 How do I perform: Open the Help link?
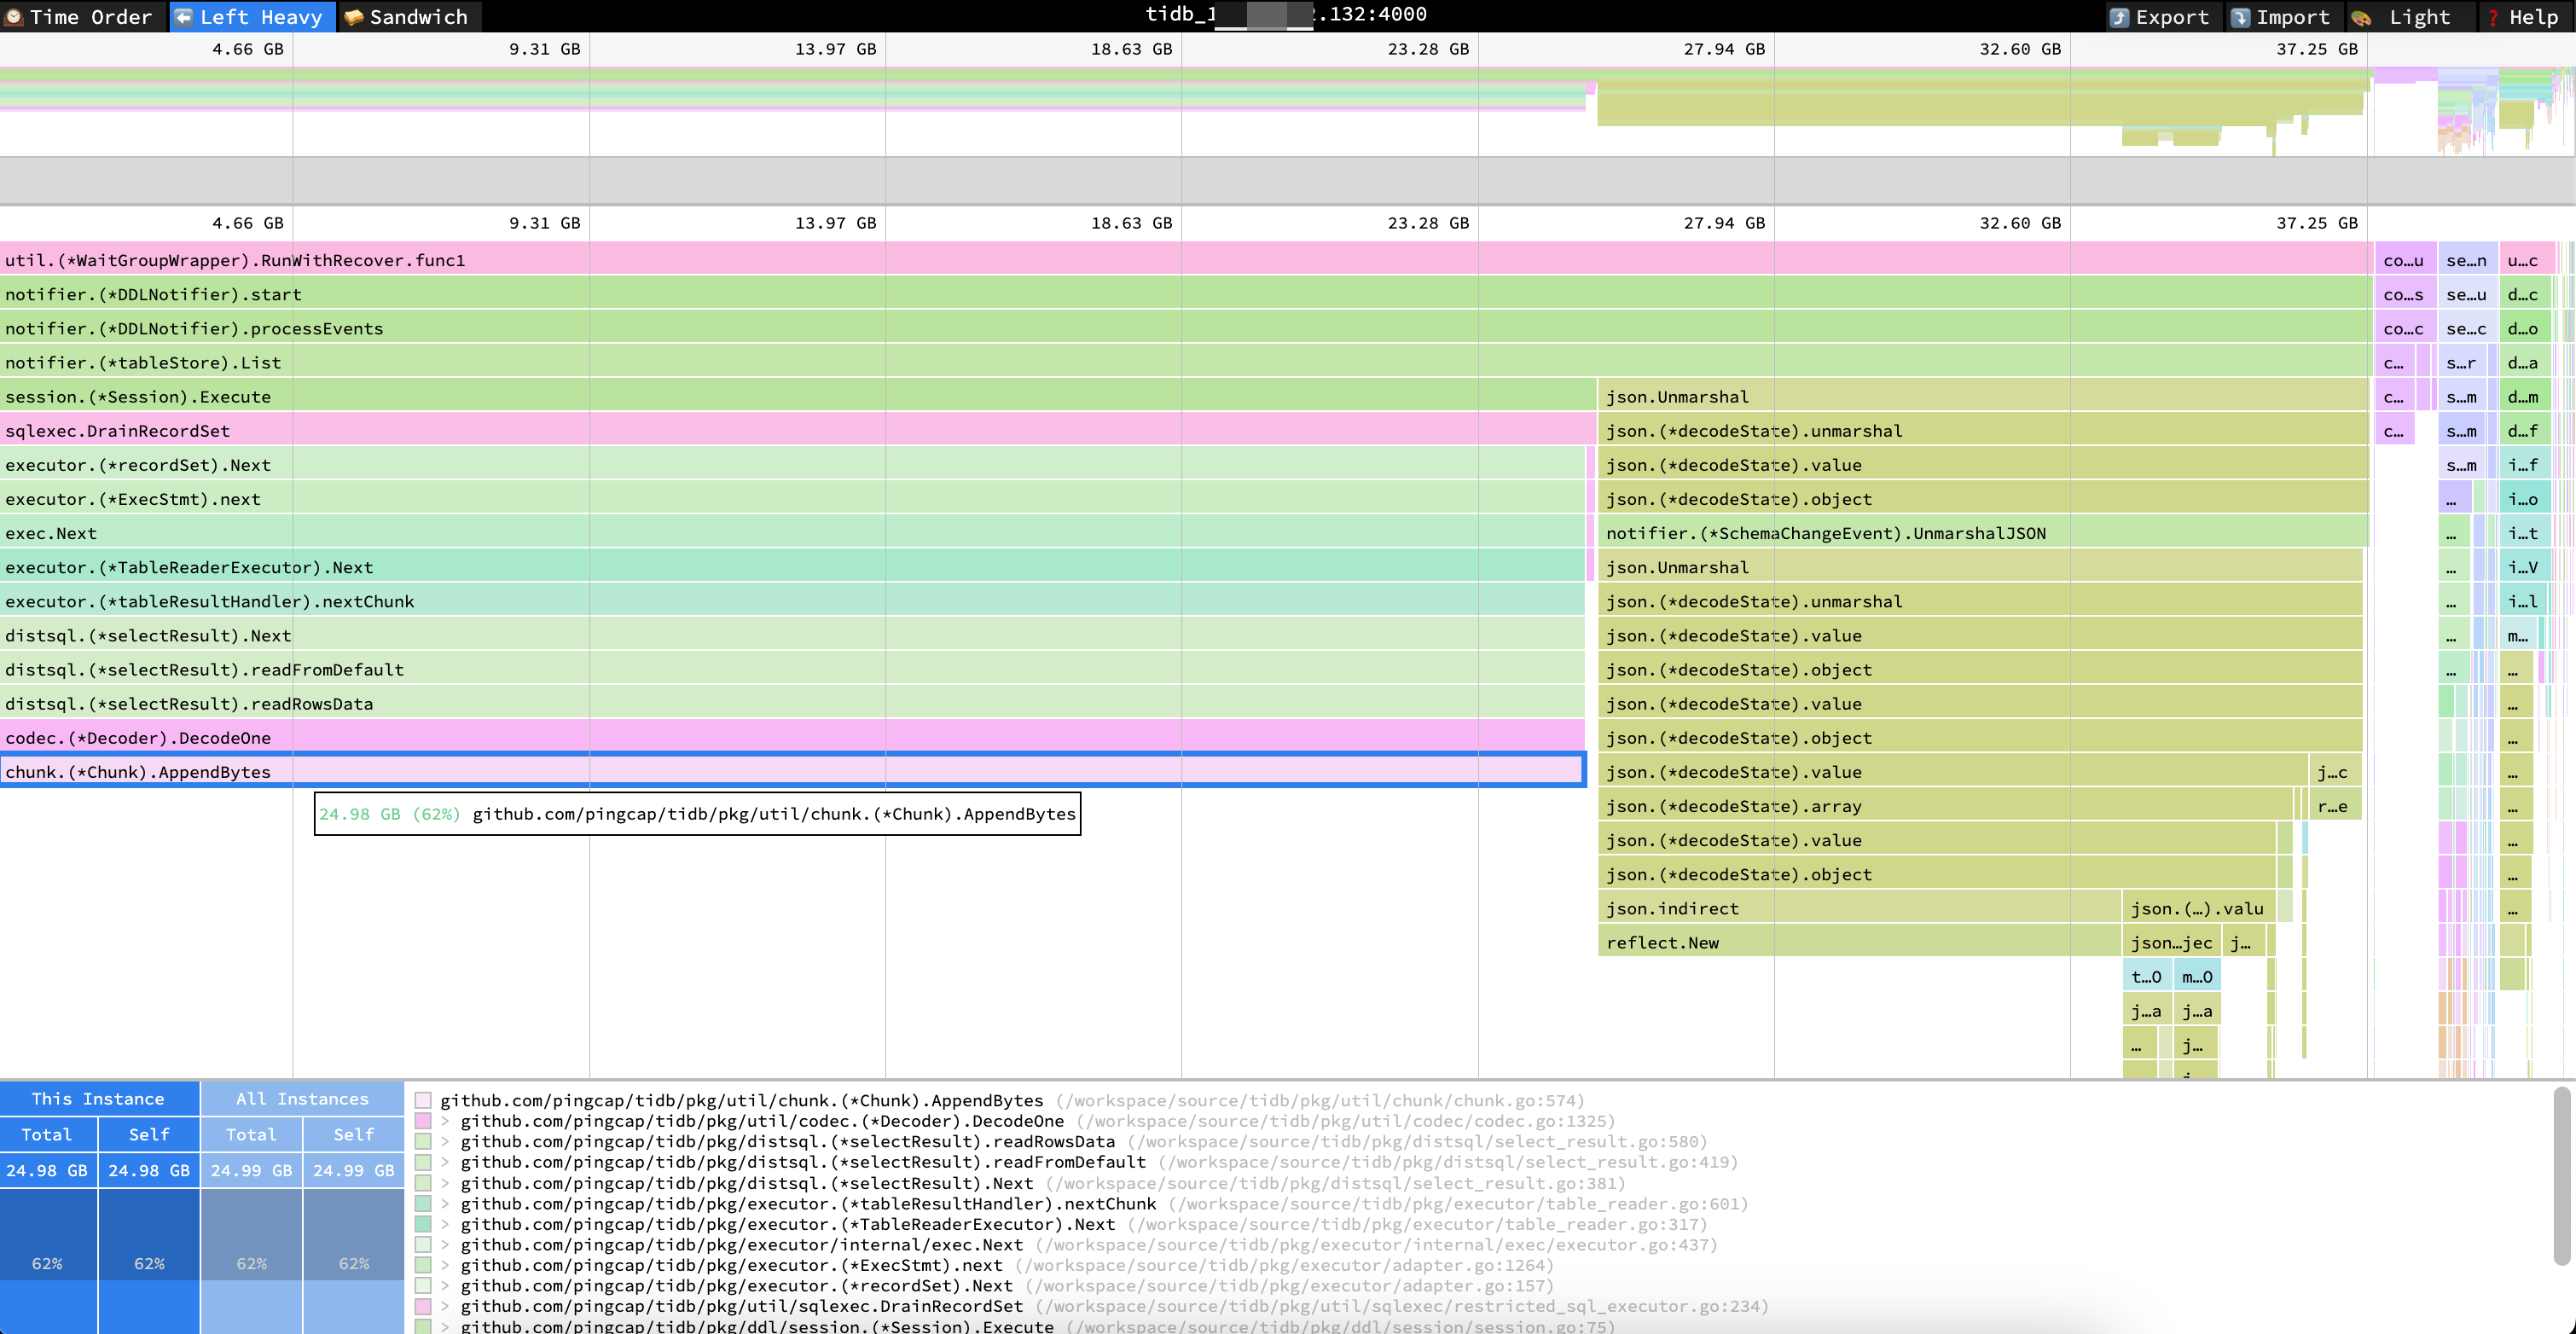(x=2525, y=17)
